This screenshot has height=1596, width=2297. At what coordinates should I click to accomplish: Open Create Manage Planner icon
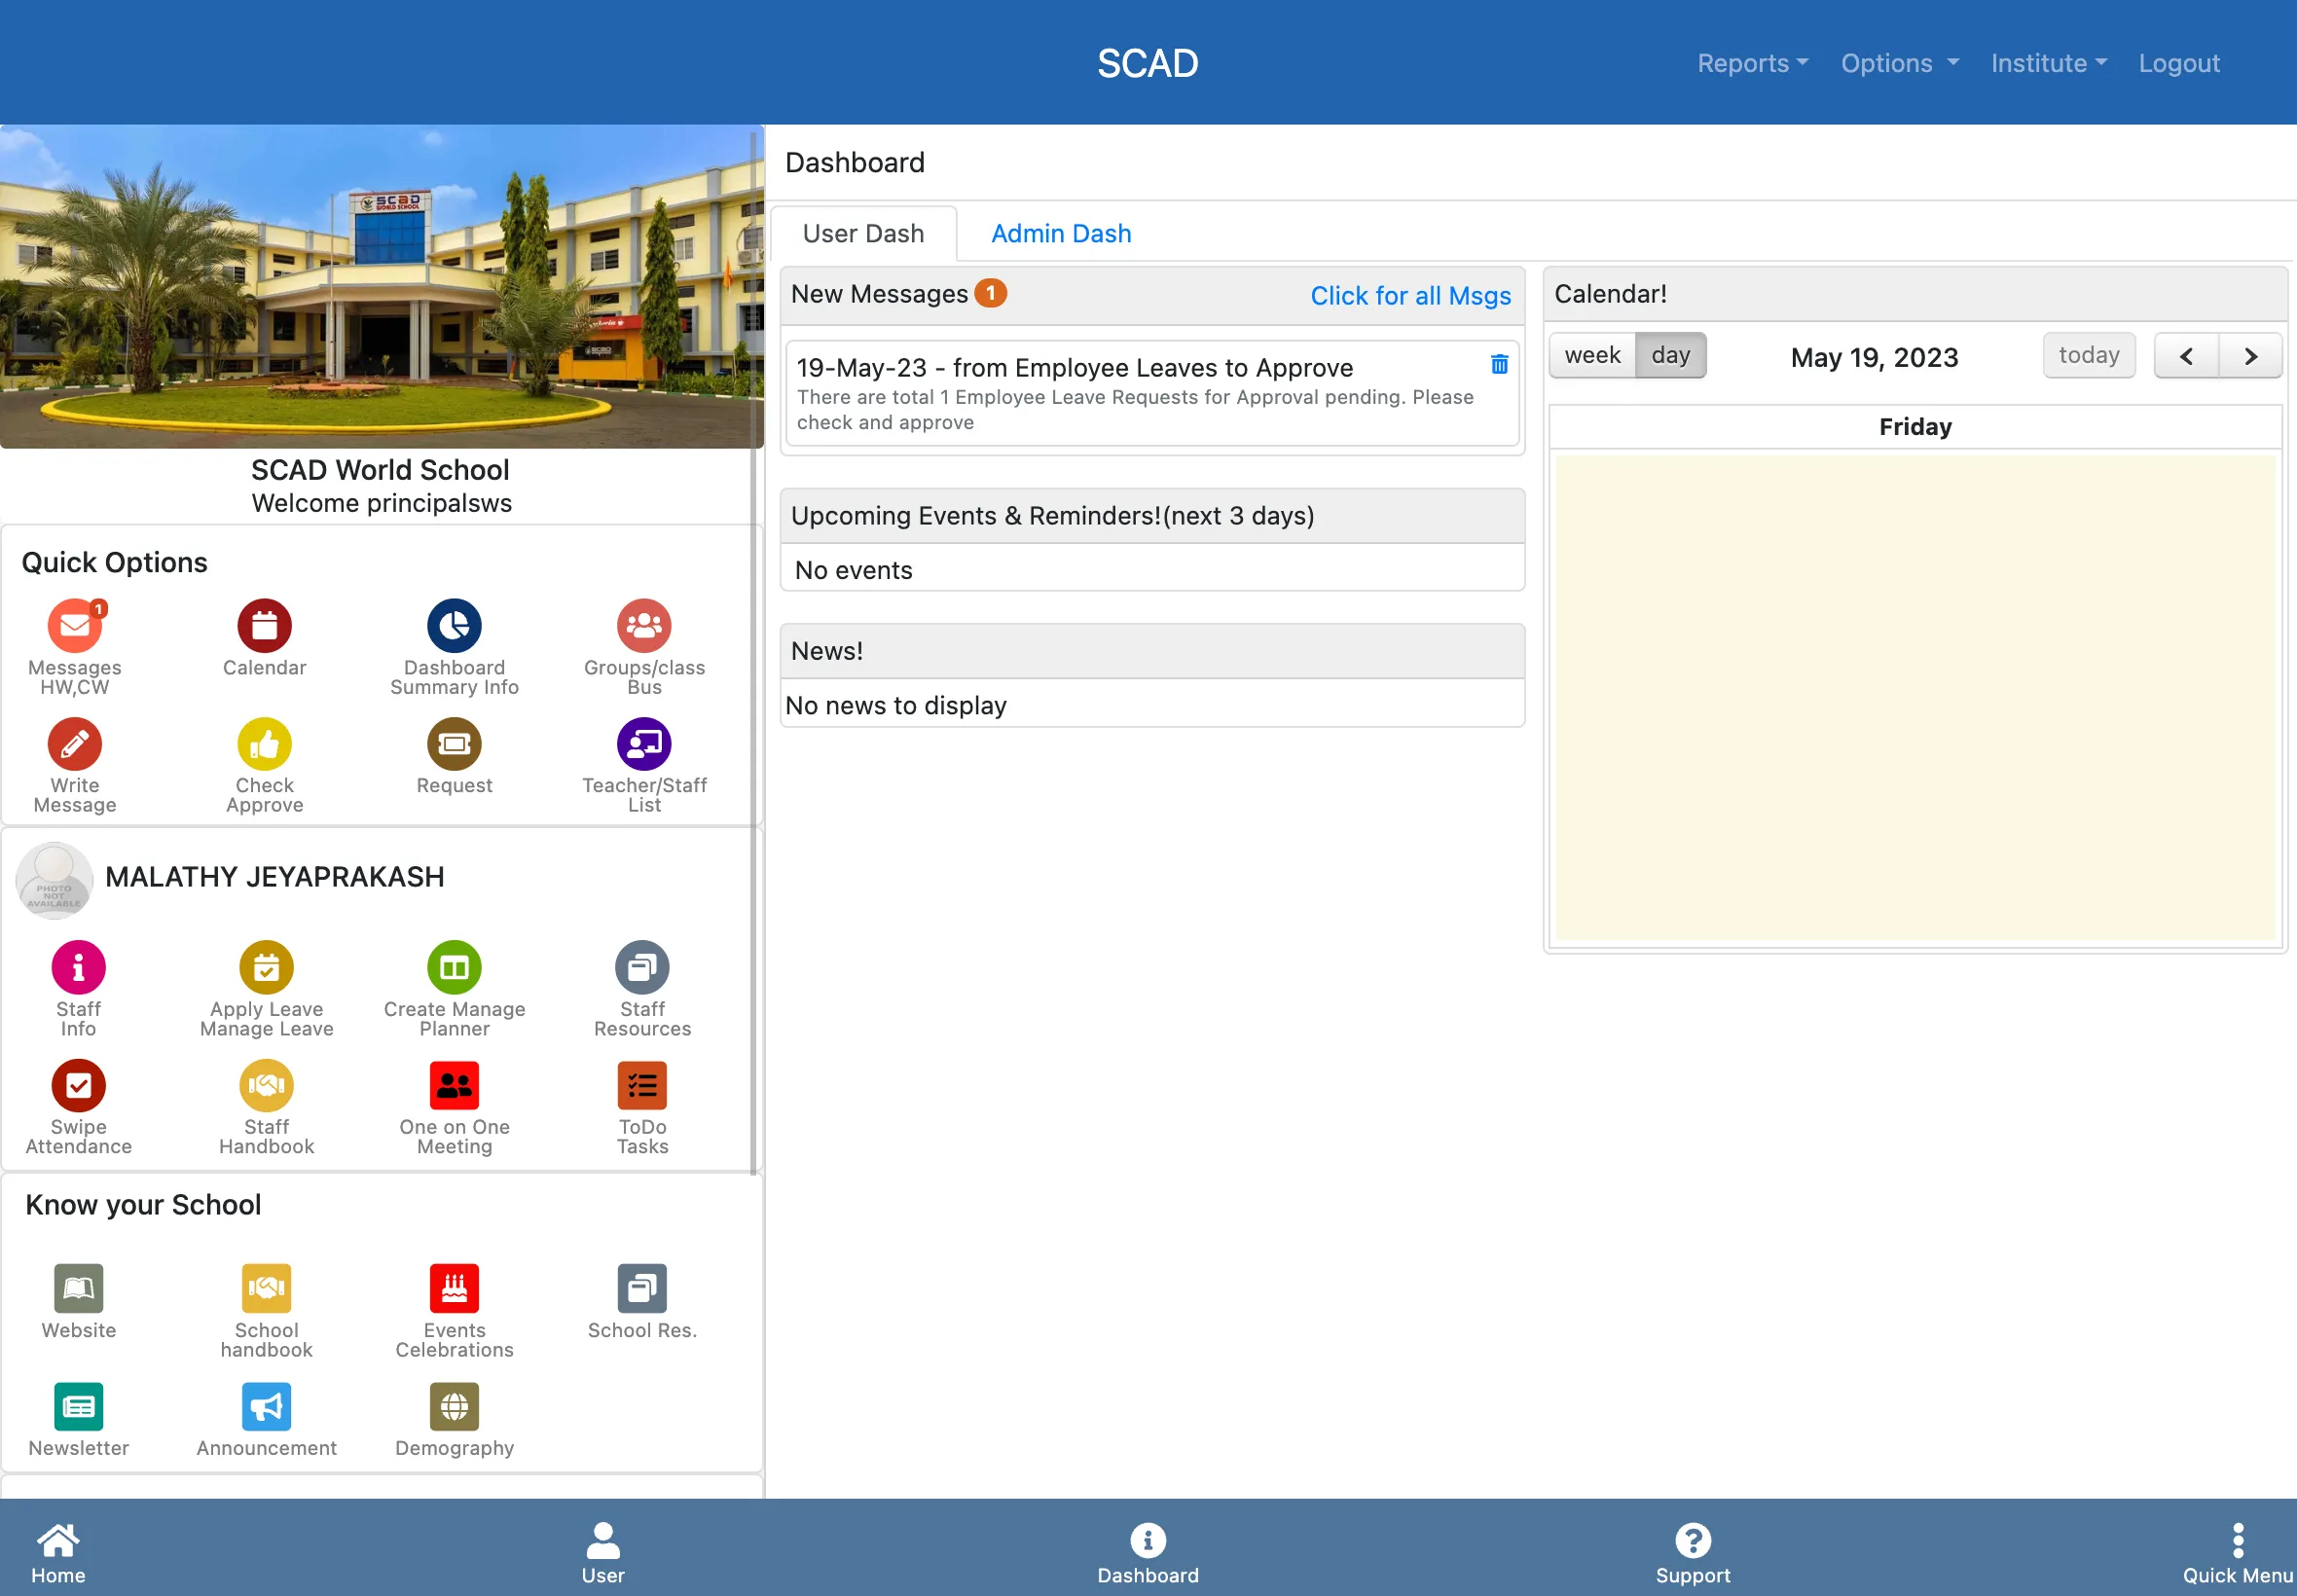point(454,967)
